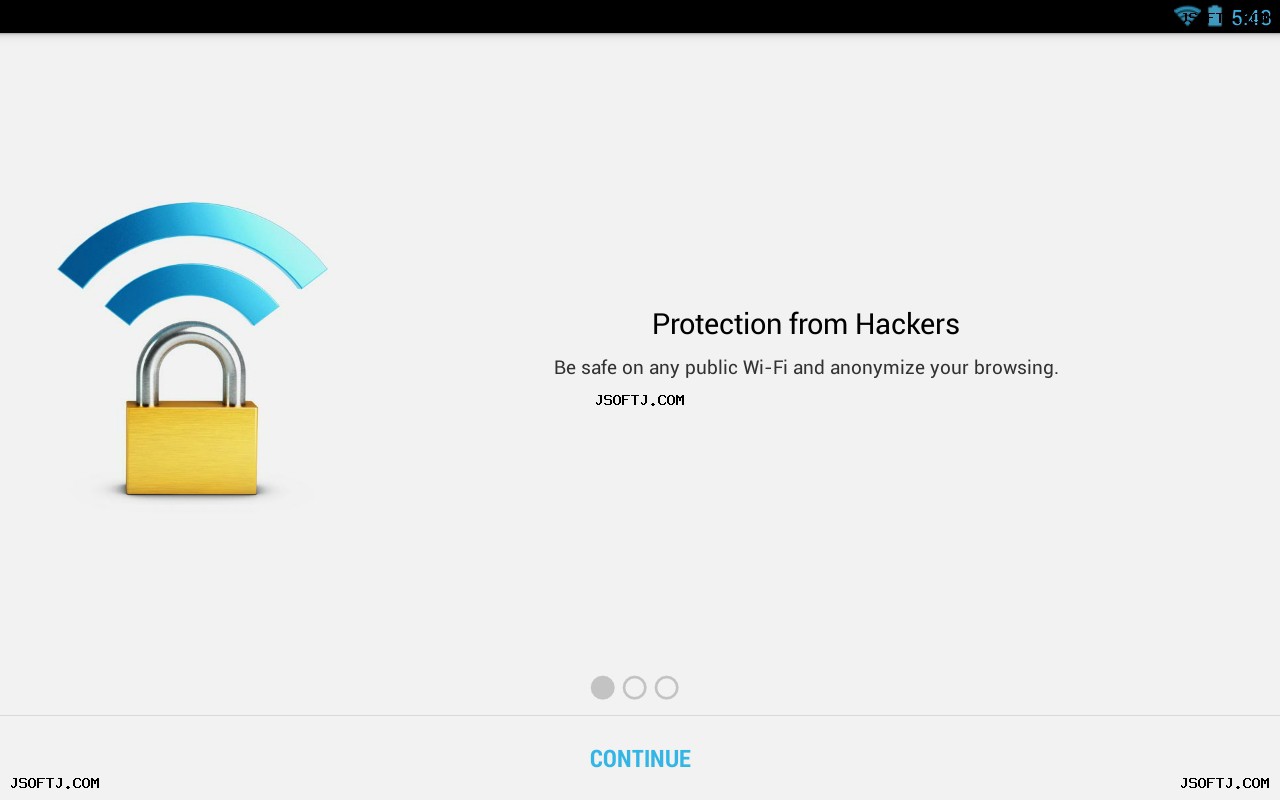Click the shadow beneath the padlock

pyautogui.click(x=192, y=496)
